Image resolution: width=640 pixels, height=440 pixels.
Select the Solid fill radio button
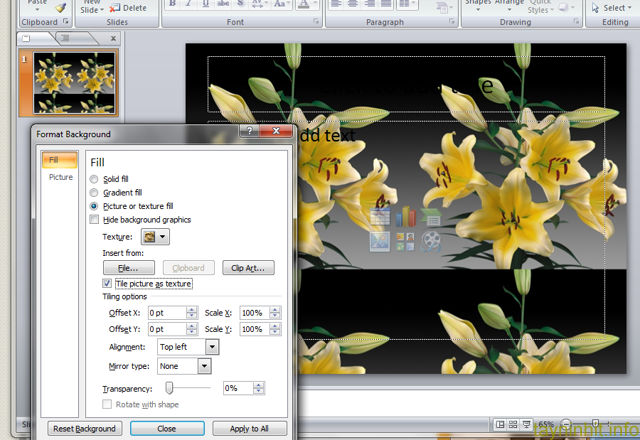pyautogui.click(x=95, y=179)
